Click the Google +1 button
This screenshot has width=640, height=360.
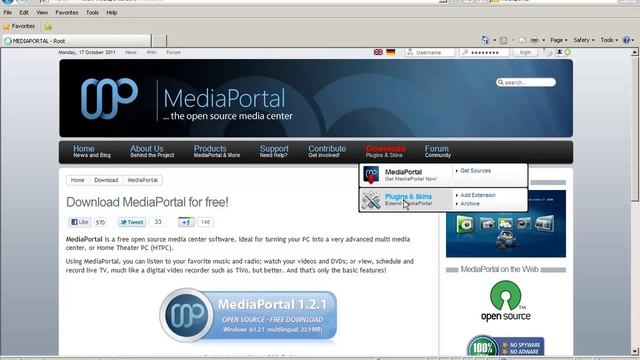(x=186, y=222)
